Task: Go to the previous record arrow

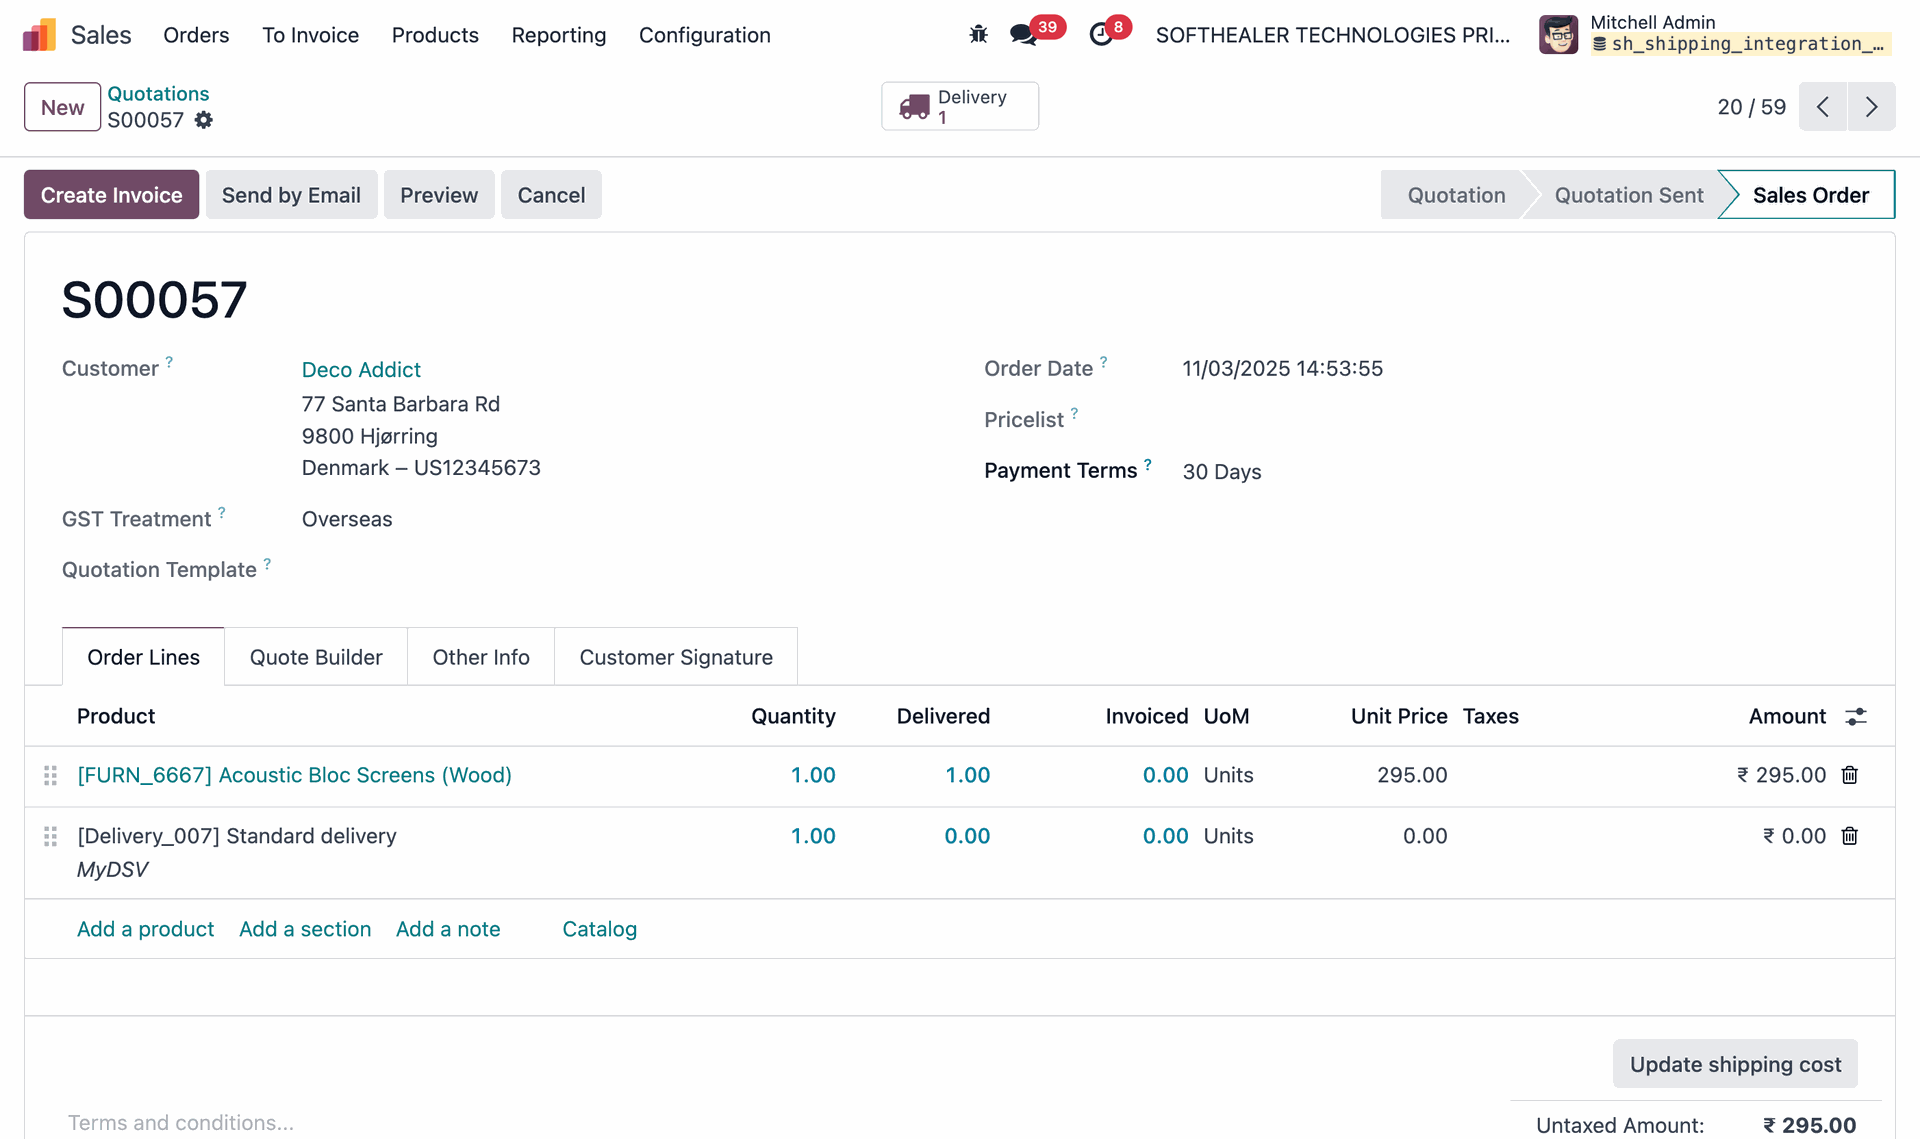Action: 1823,107
